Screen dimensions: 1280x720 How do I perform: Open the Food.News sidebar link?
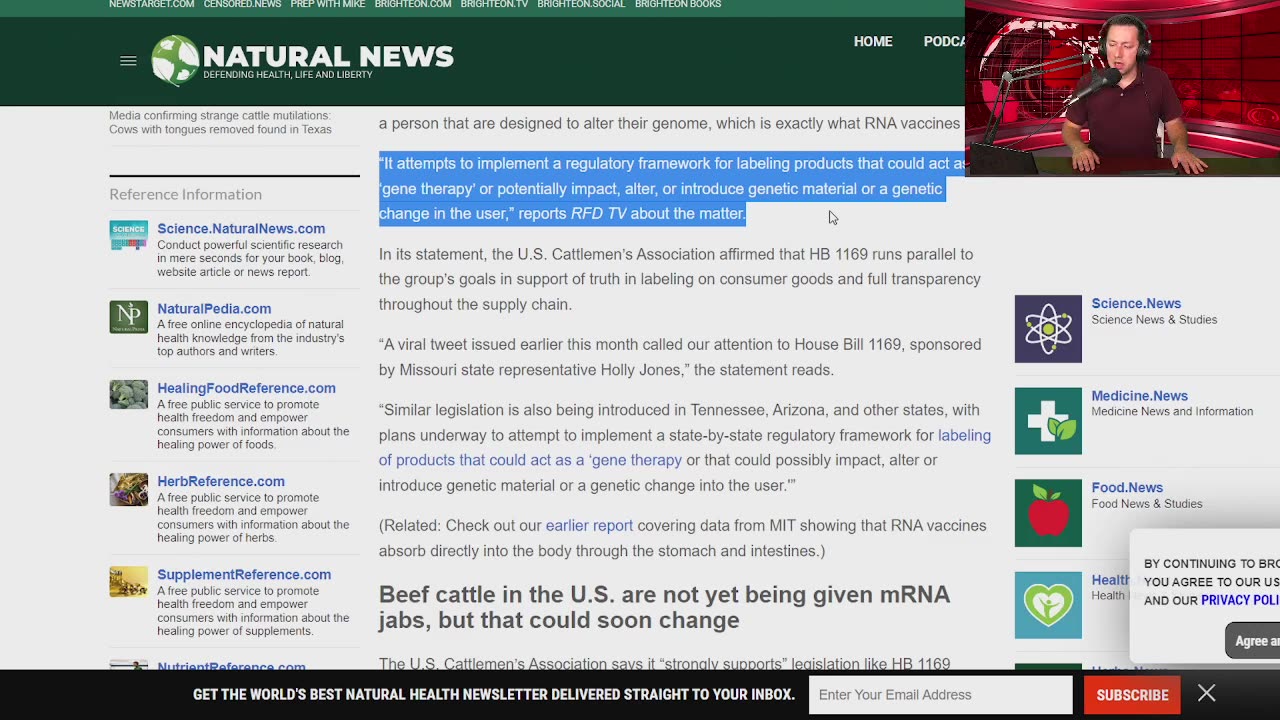point(1127,487)
